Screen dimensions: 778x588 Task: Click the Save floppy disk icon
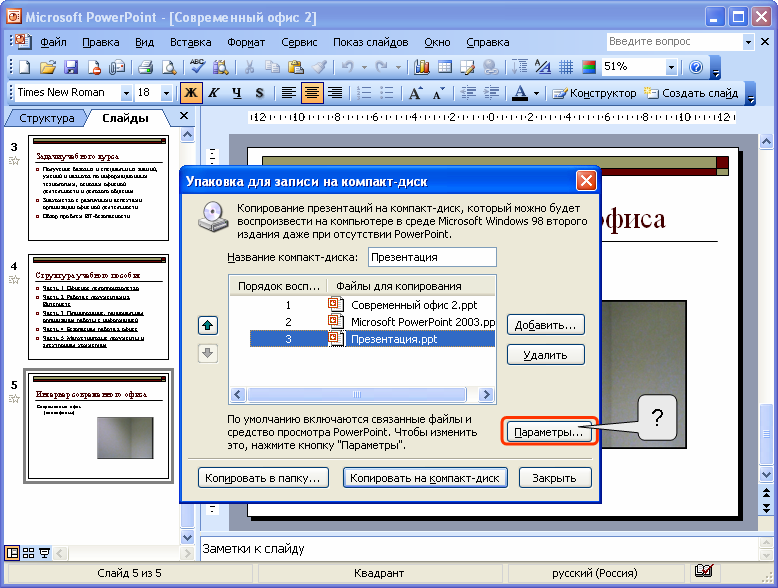(x=71, y=67)
